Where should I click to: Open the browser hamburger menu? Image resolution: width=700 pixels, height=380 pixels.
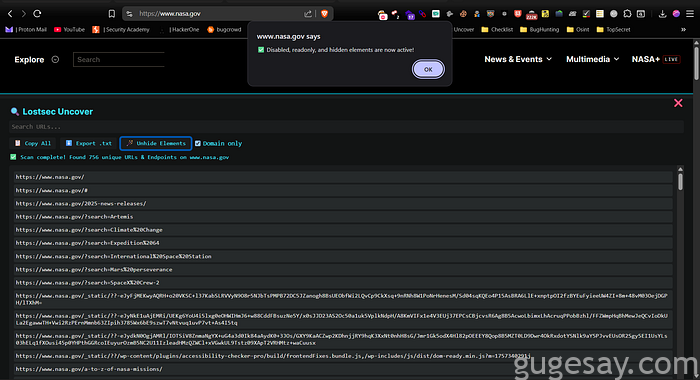coord(690,14)
